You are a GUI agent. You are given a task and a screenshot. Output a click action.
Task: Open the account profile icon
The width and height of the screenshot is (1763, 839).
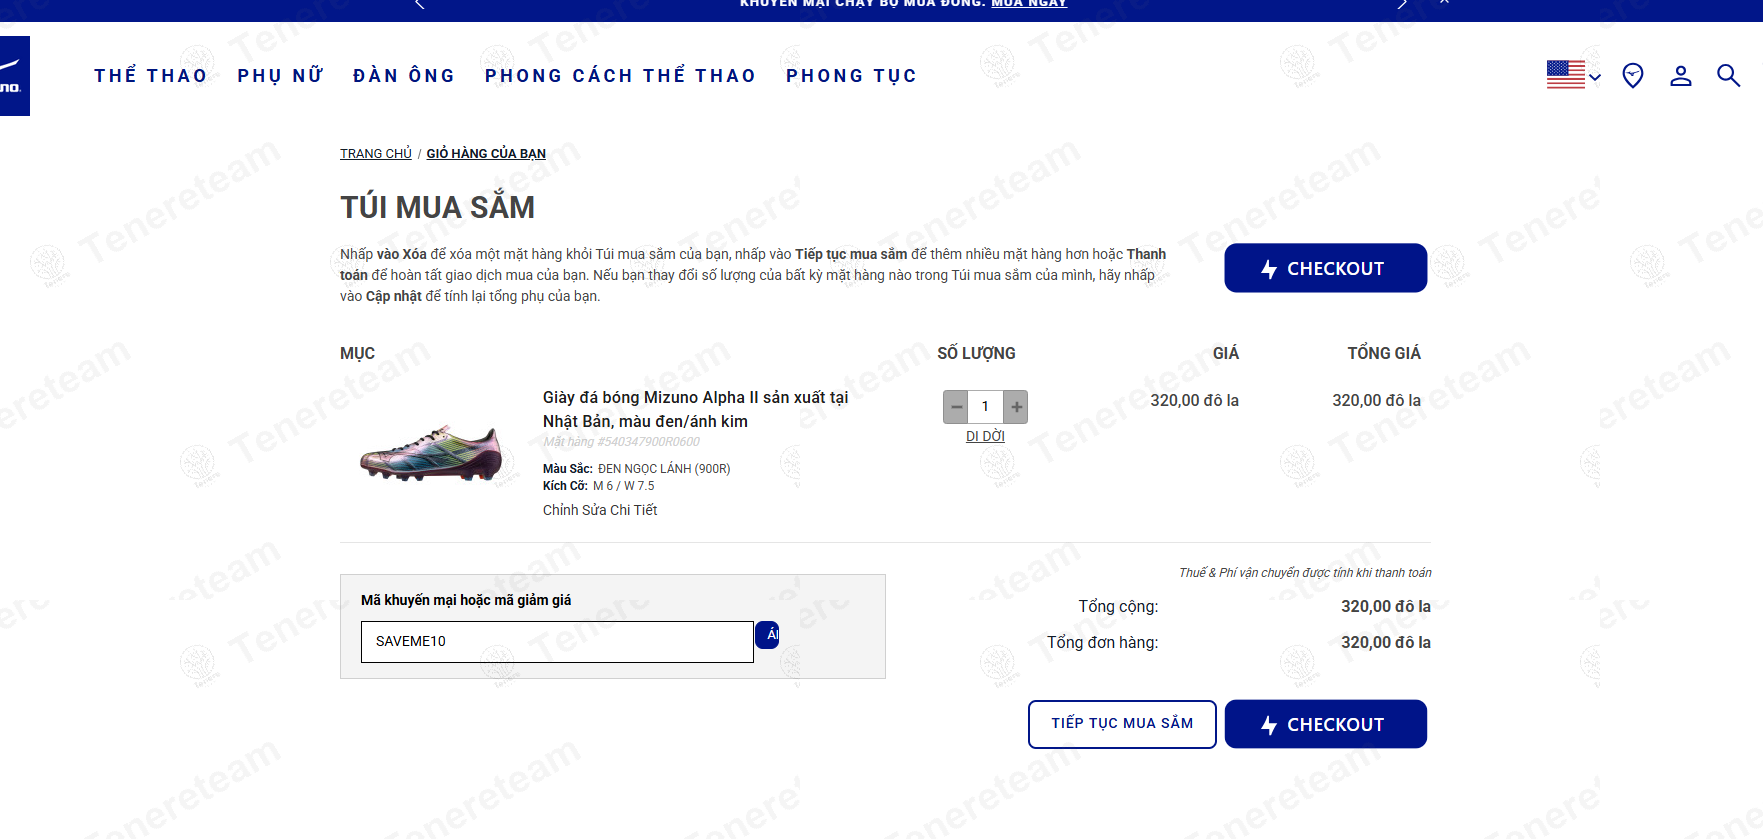[1681, 75]
